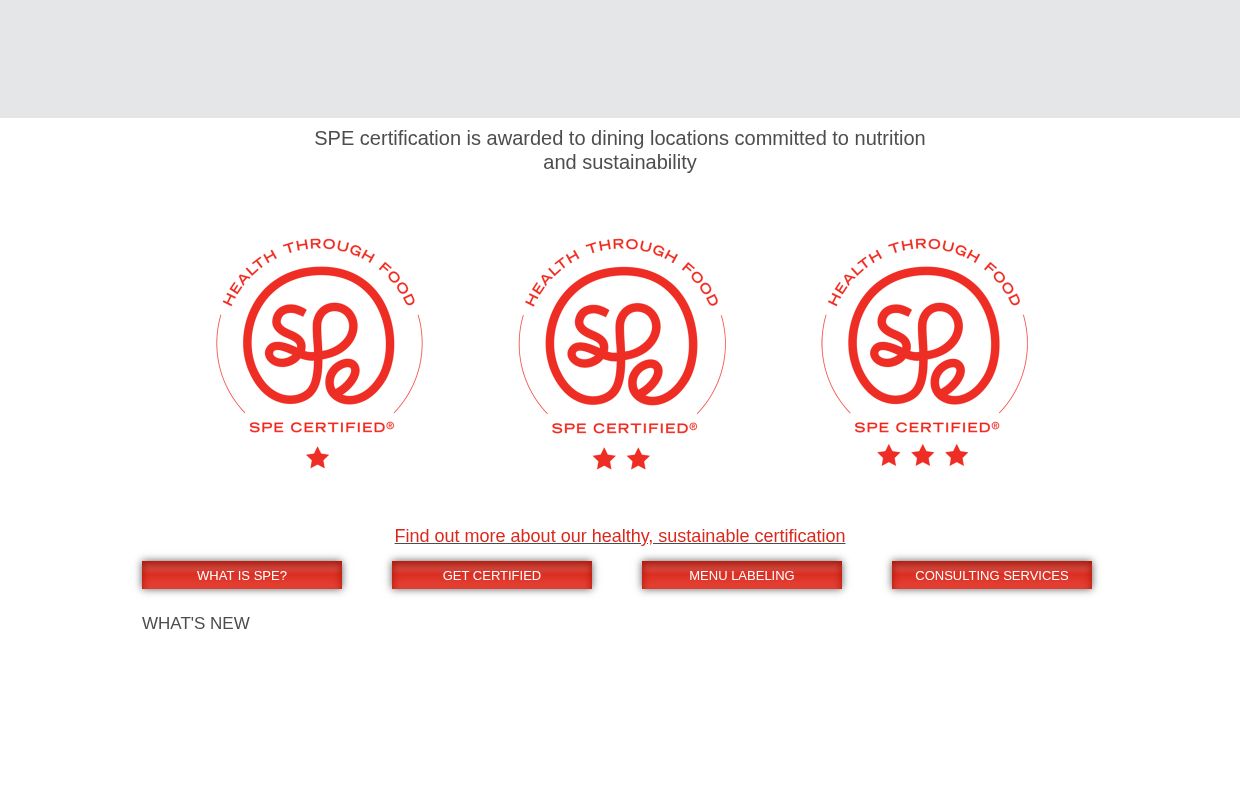Click the CONSULTING SERVICES button
Screen dimensions: 1240x800
991,575
